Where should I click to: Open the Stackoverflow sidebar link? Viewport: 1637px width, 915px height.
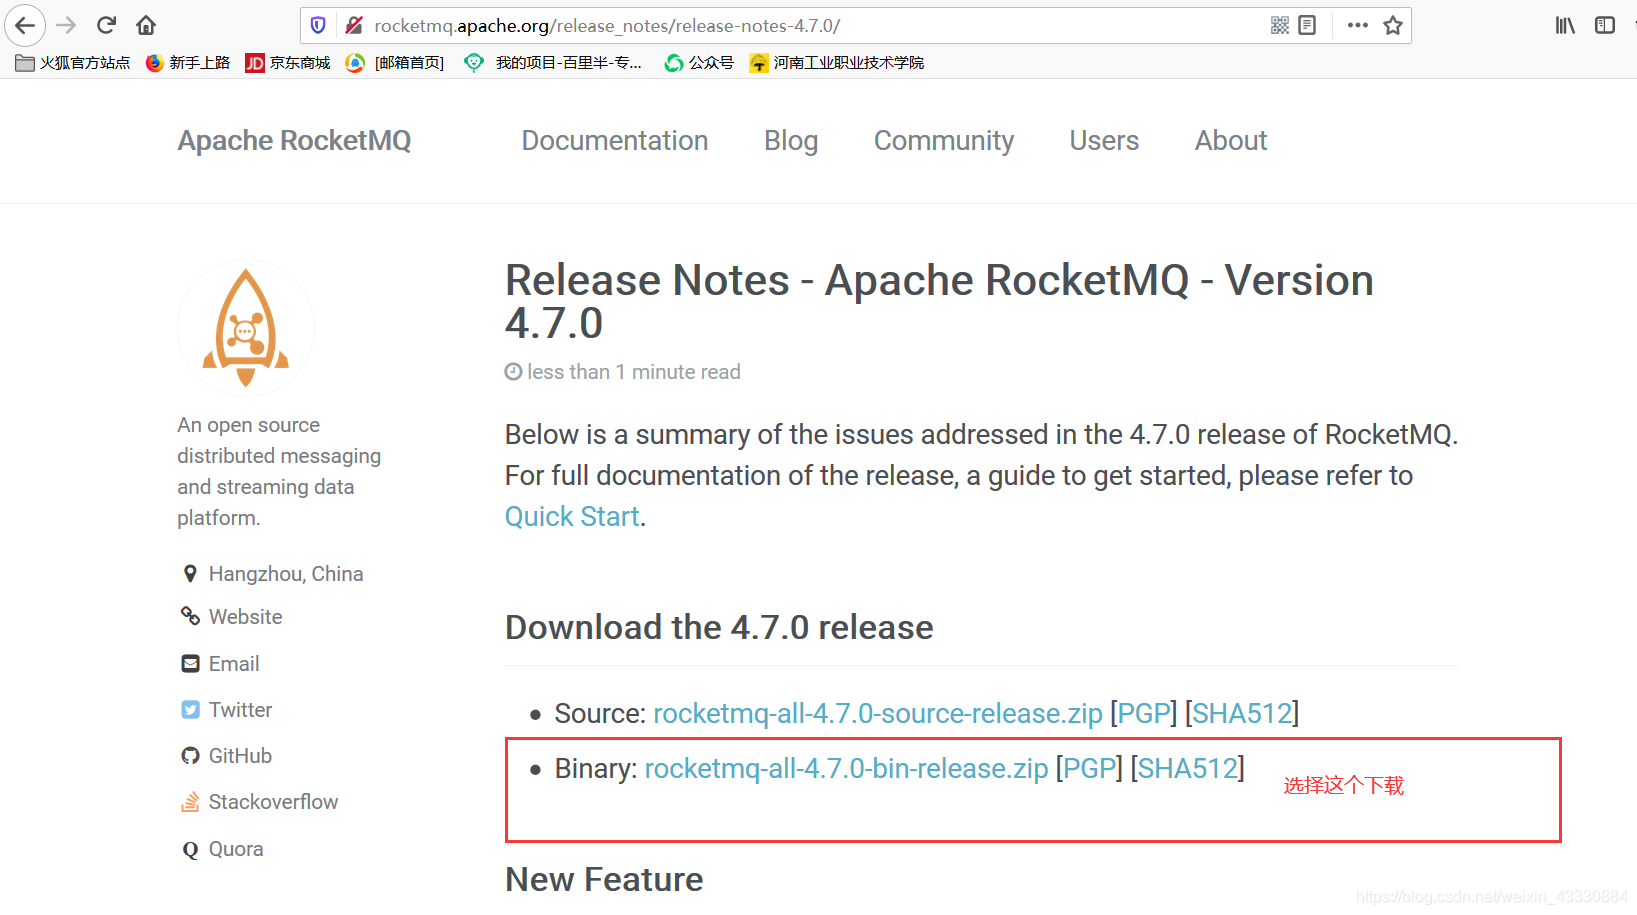coord(273,802)
